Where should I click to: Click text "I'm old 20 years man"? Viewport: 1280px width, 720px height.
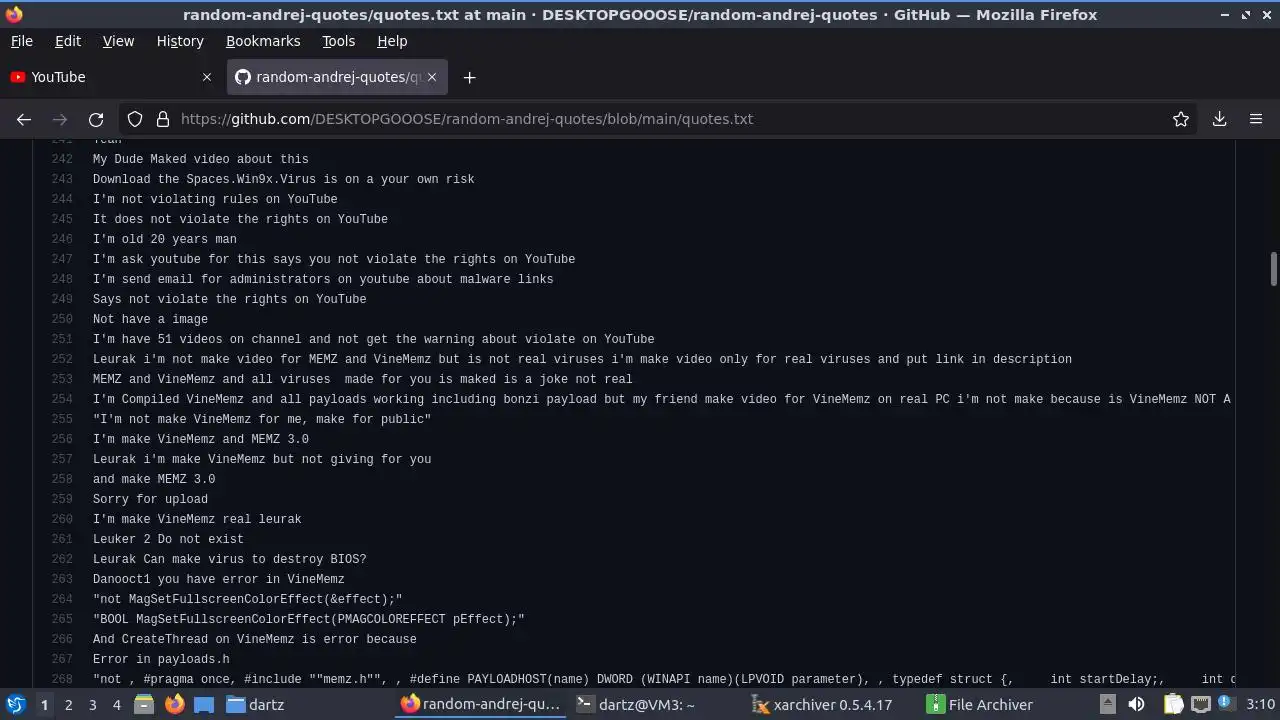(165, 239)
